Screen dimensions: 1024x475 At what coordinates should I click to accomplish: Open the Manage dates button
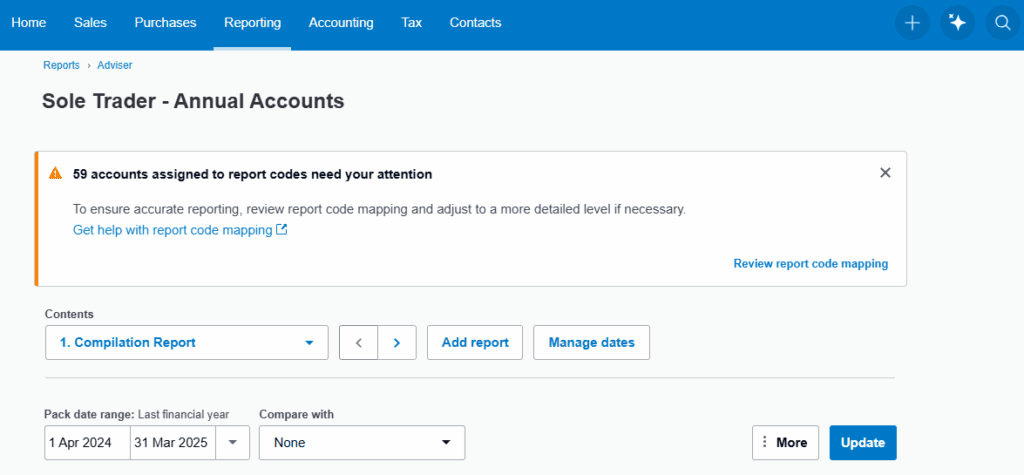click(x=591, y=342)
